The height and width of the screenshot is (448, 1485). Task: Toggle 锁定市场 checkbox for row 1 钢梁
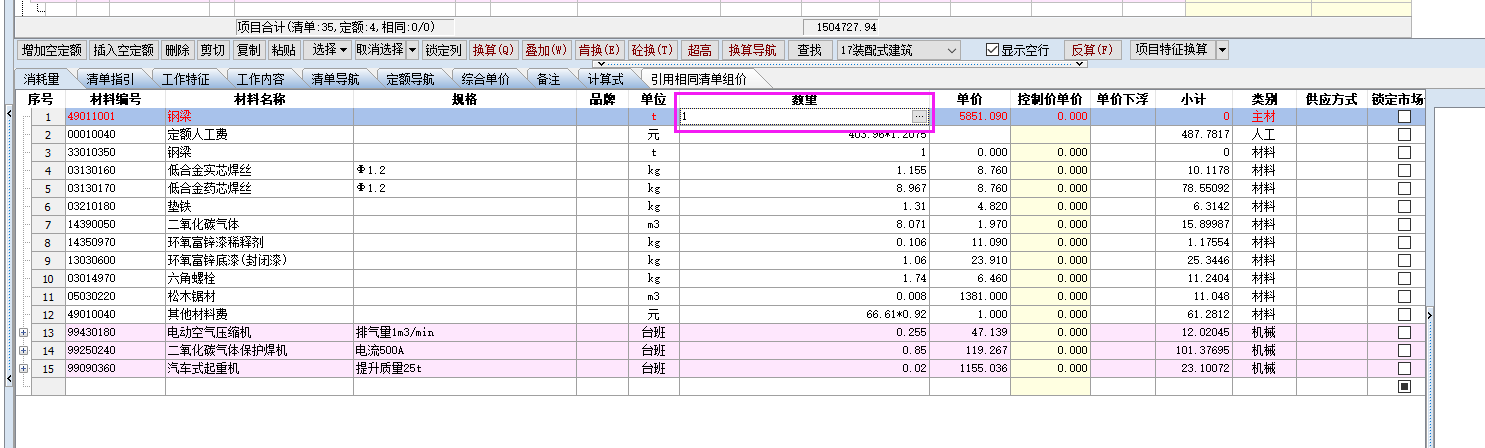click(x=1404, y=117)
